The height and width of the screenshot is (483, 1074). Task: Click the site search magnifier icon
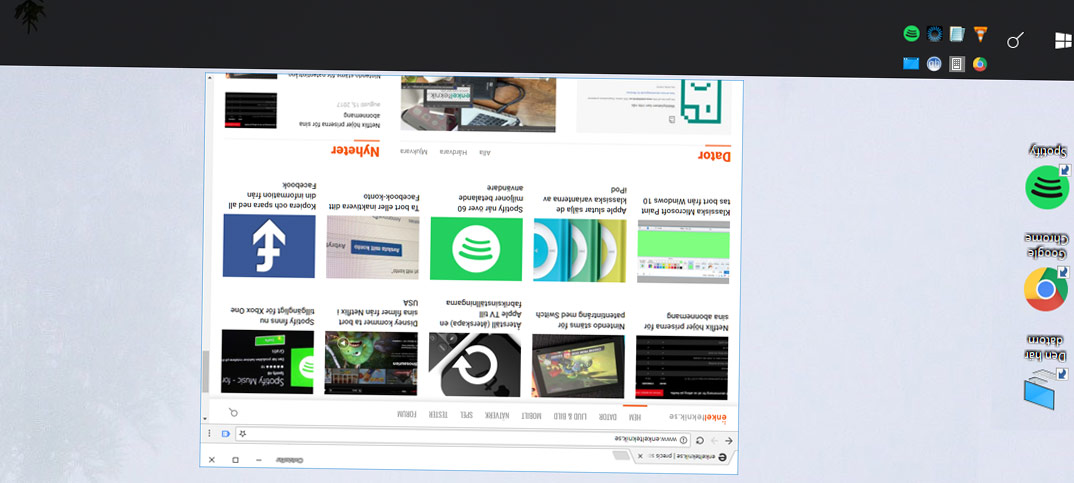click(234, 412)
